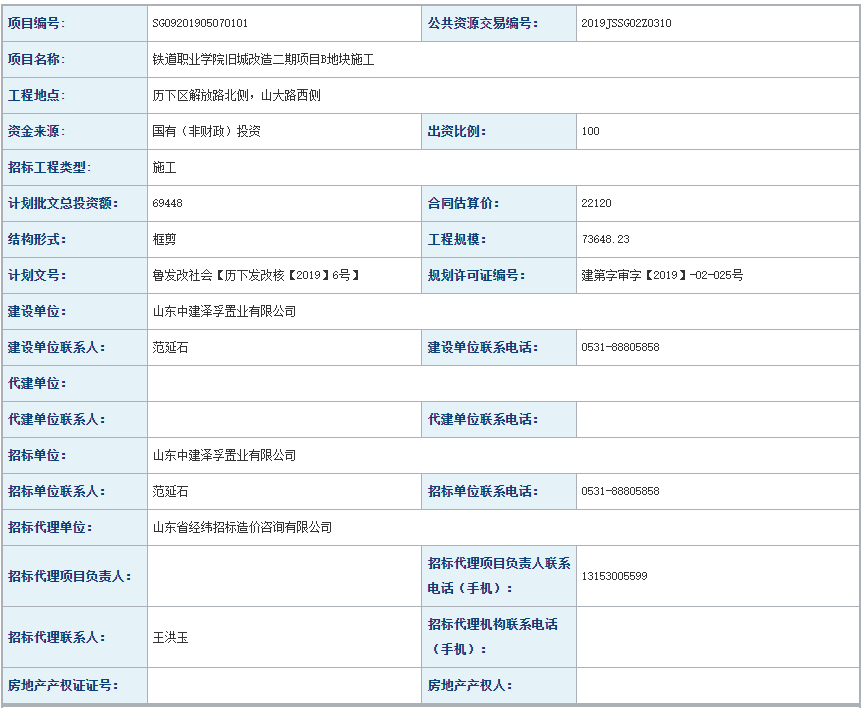866x708 pixels.
Task: Click the public resource trading number 2019JSSG02Z0310
Action: click(626, 23)
